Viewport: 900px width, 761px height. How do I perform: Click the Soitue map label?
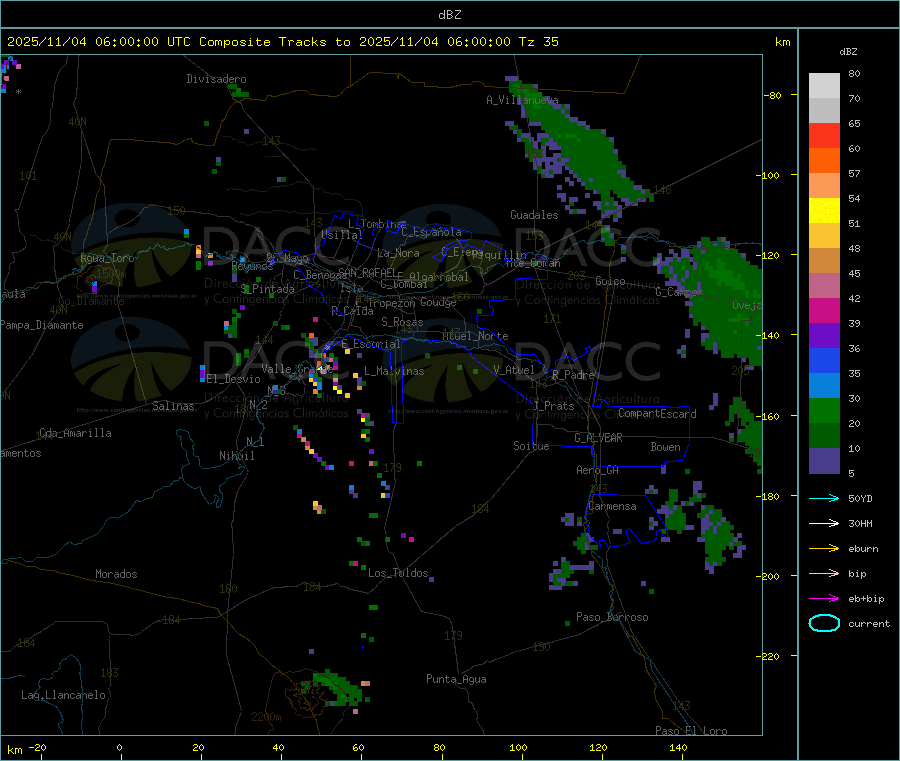pos(531,446)
